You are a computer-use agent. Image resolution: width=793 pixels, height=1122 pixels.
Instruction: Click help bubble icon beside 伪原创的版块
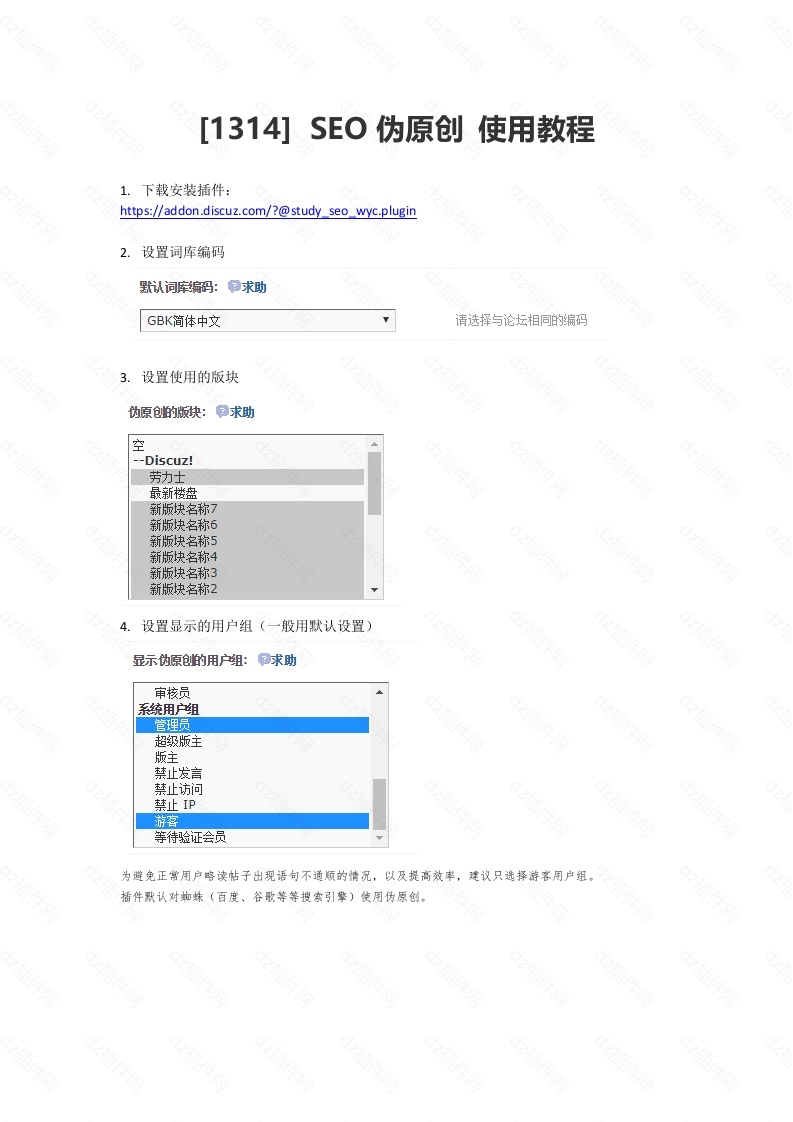[222, 412]
